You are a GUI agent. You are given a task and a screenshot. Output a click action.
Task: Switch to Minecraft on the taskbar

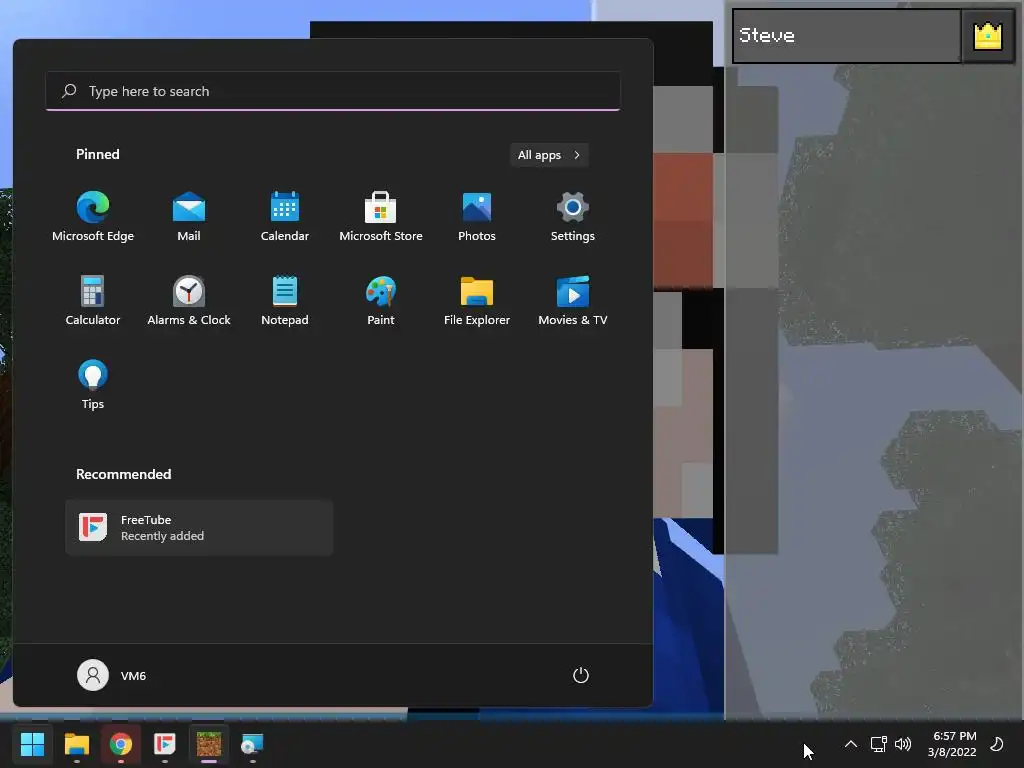tap(209, 744)
